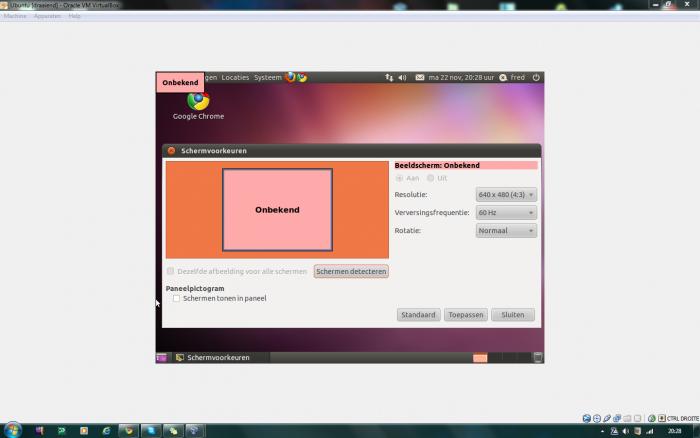
Task: Open the mail envelope indicator
Action: [x=420, y=77]
